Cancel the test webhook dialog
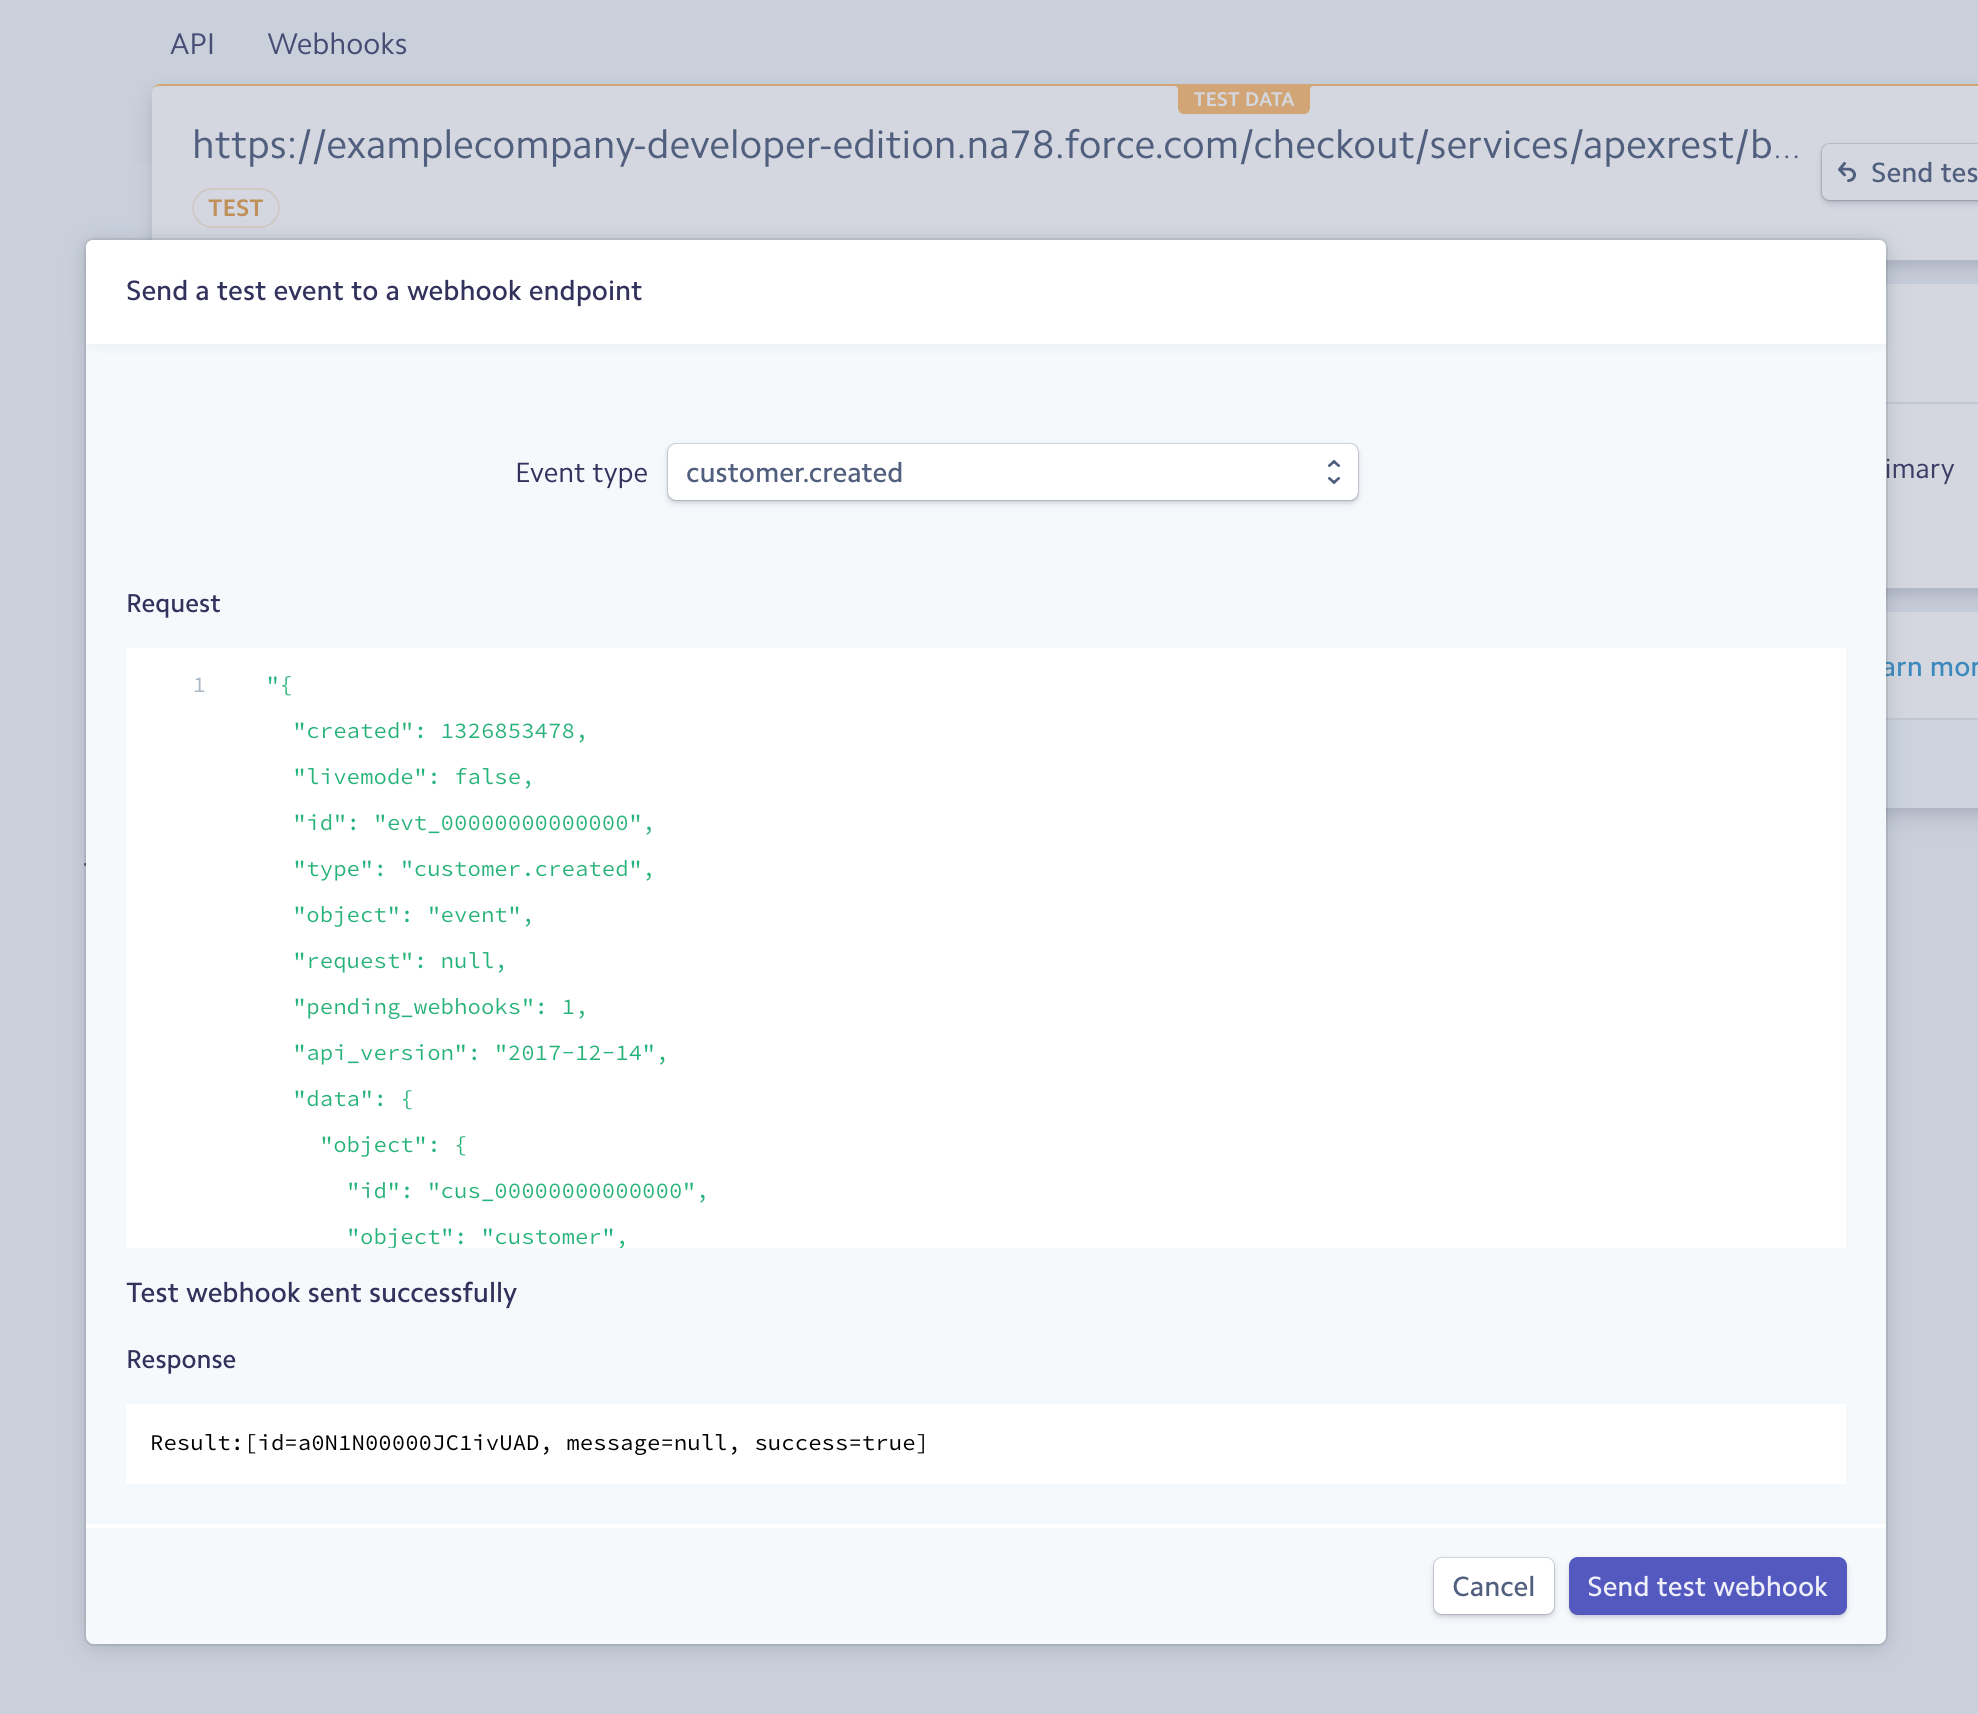Image resolution: width=1978 pixels, height=1714 pixels. 1493,1586
